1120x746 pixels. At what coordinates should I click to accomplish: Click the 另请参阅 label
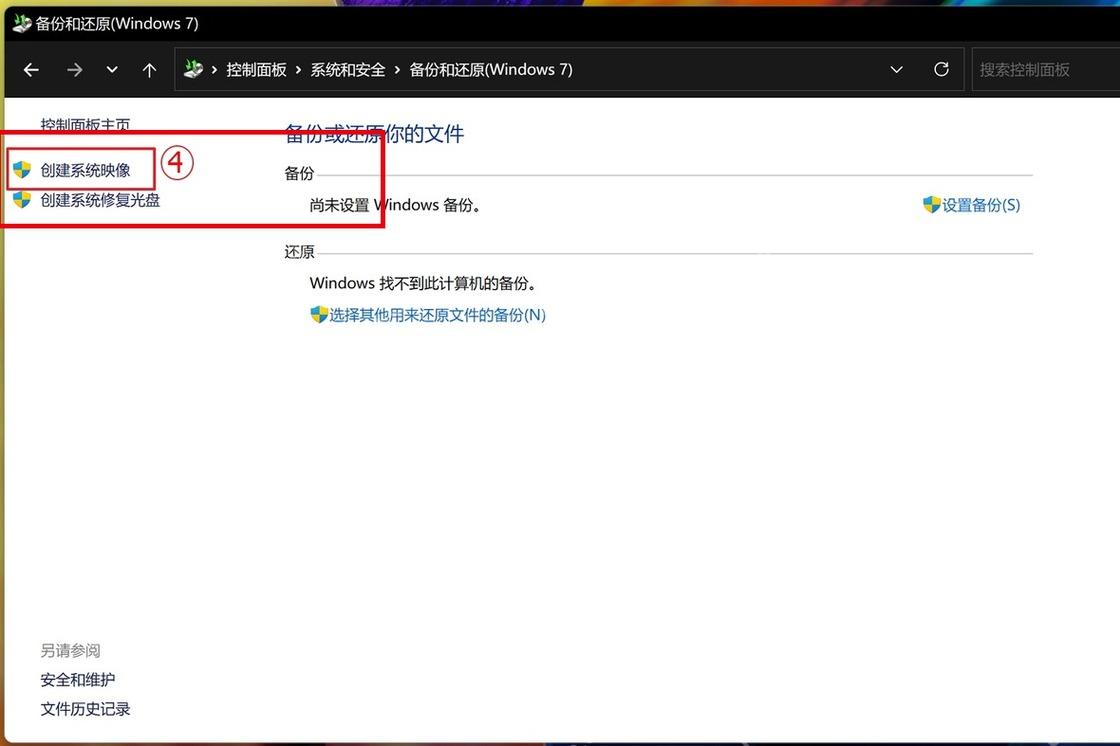pos(70,651)
